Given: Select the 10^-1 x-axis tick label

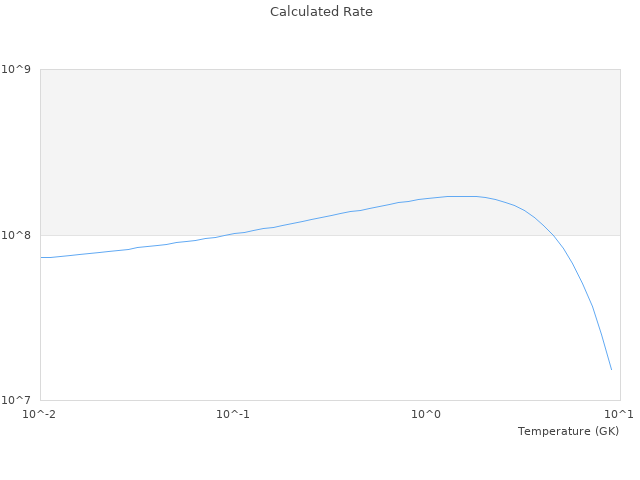Looking at the screenshot, I should (233, 415).
